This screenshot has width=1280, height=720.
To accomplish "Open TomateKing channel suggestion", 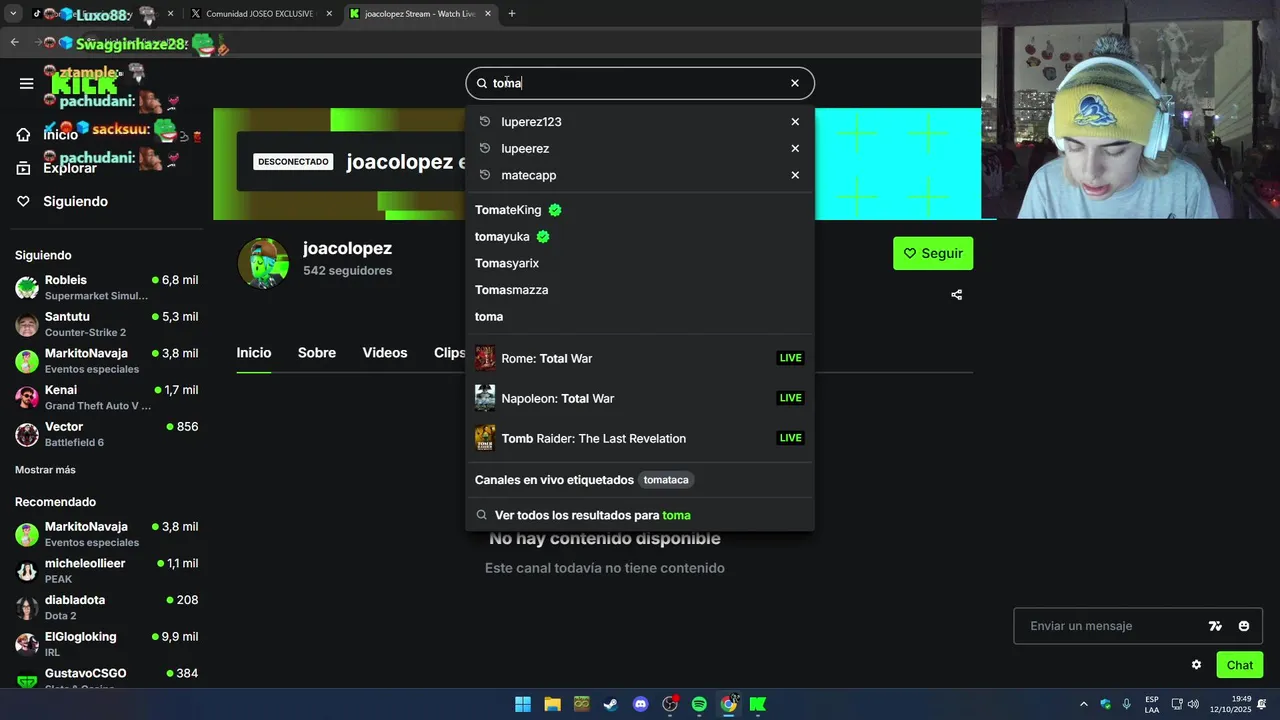I will [x=640, y=210].
